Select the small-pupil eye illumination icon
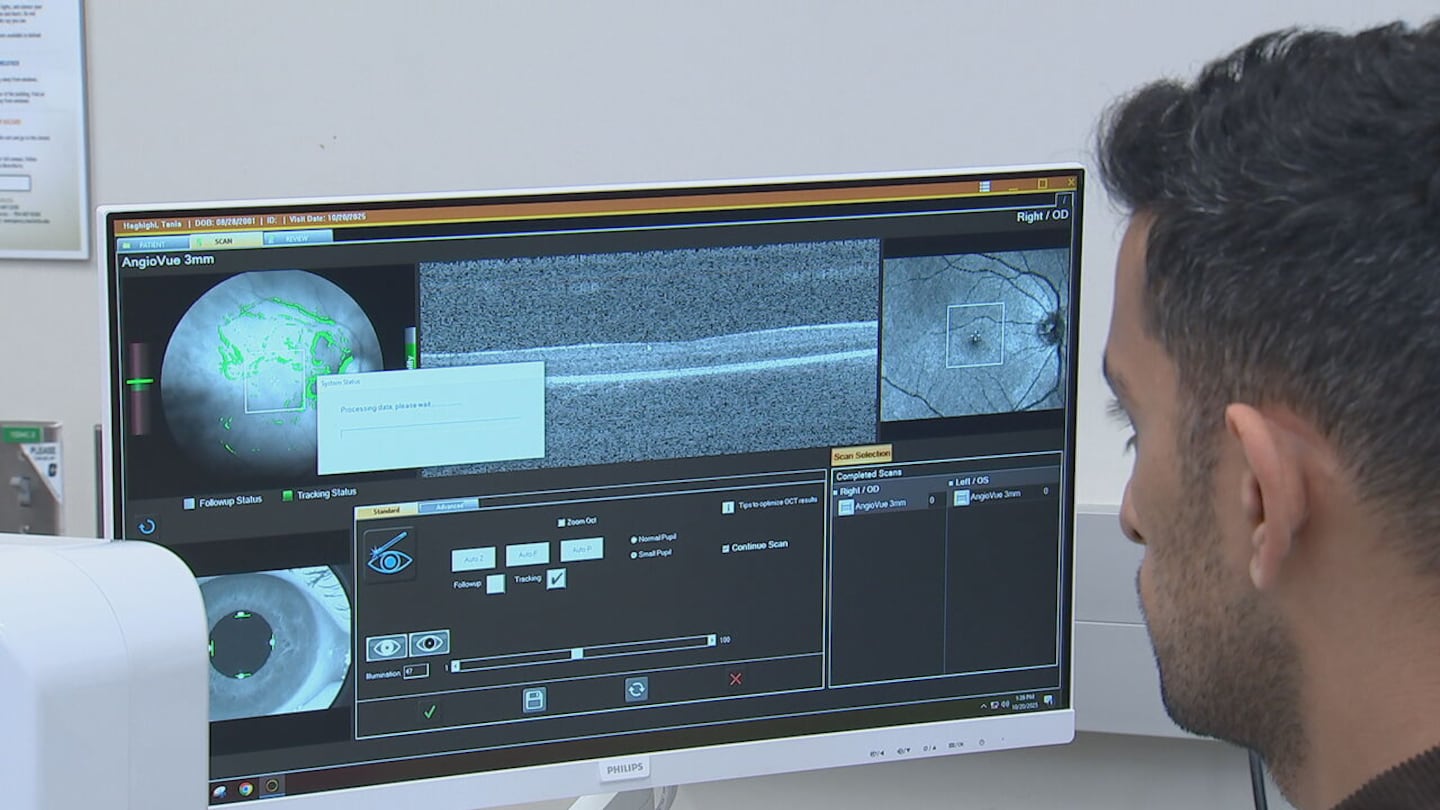 point(386,647)
